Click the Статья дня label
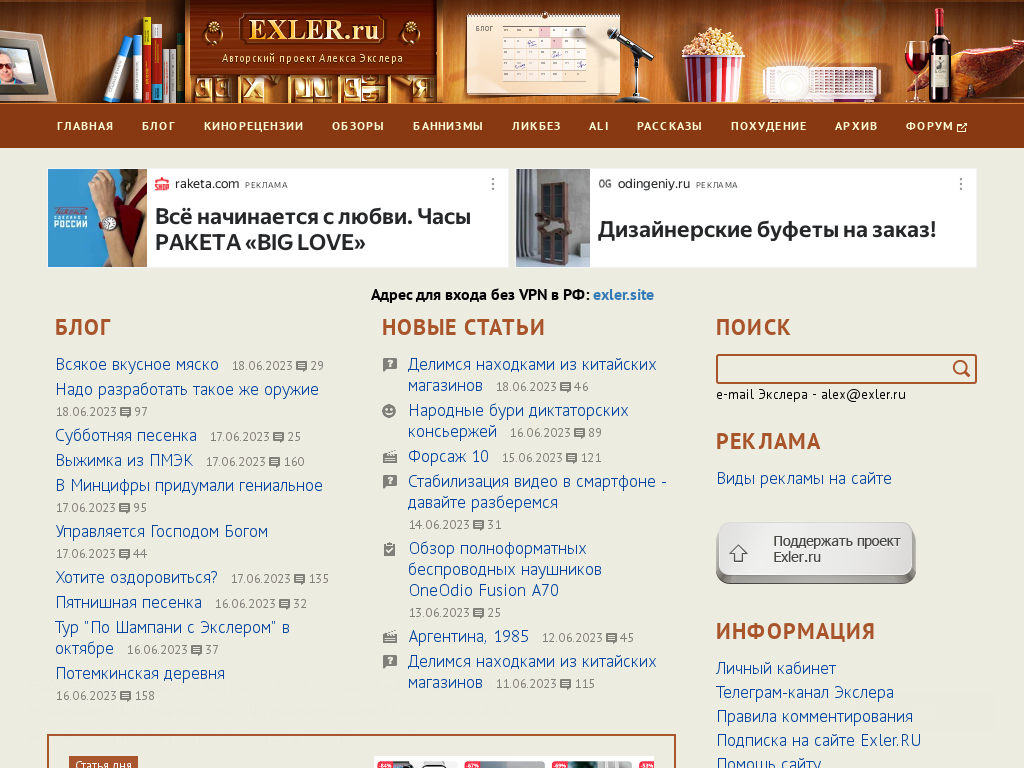Viewport: 1024px width, 768px height. coord(103,762)
